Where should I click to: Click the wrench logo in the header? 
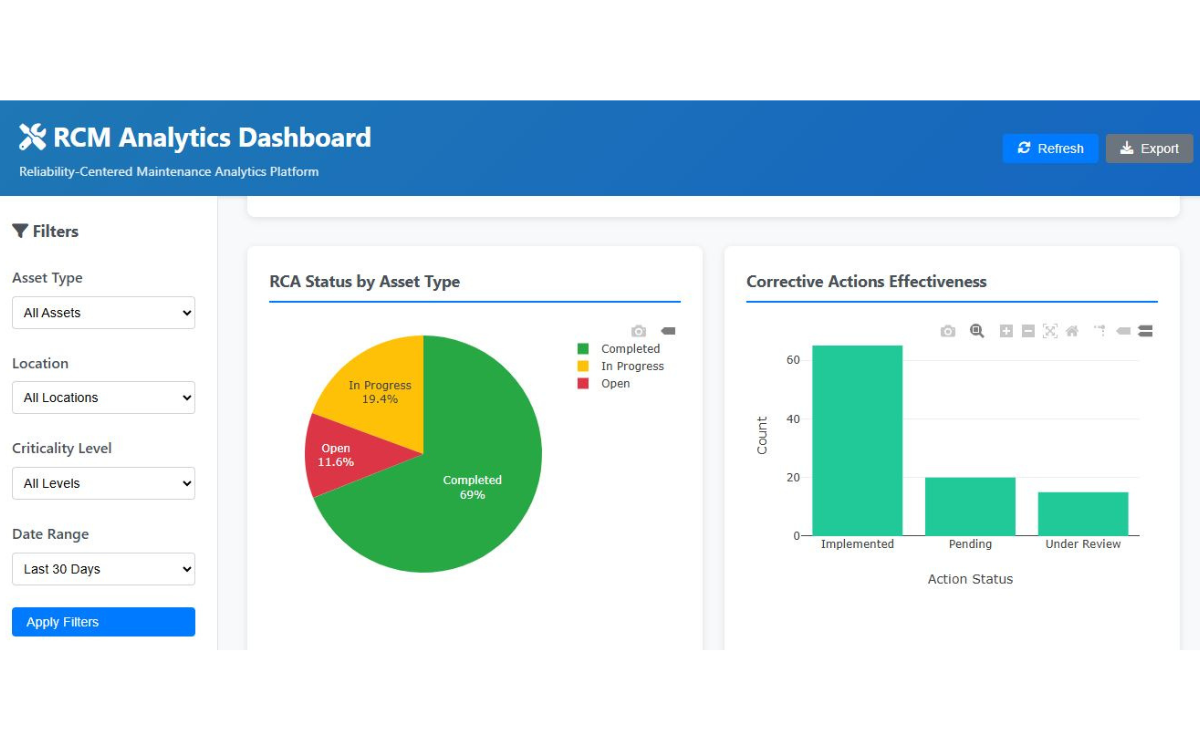point(31,136)
